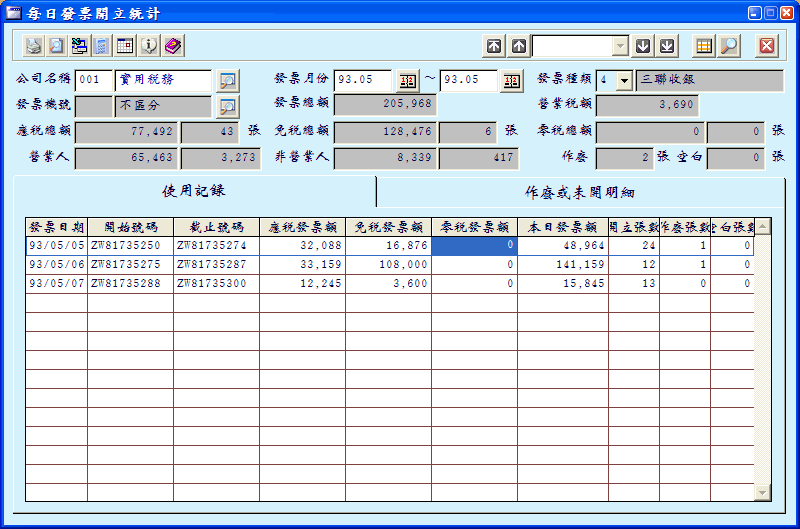Click the magnifier search icon in the toolbar
This screenshot has height=529, width=800.
click(729, 46)
